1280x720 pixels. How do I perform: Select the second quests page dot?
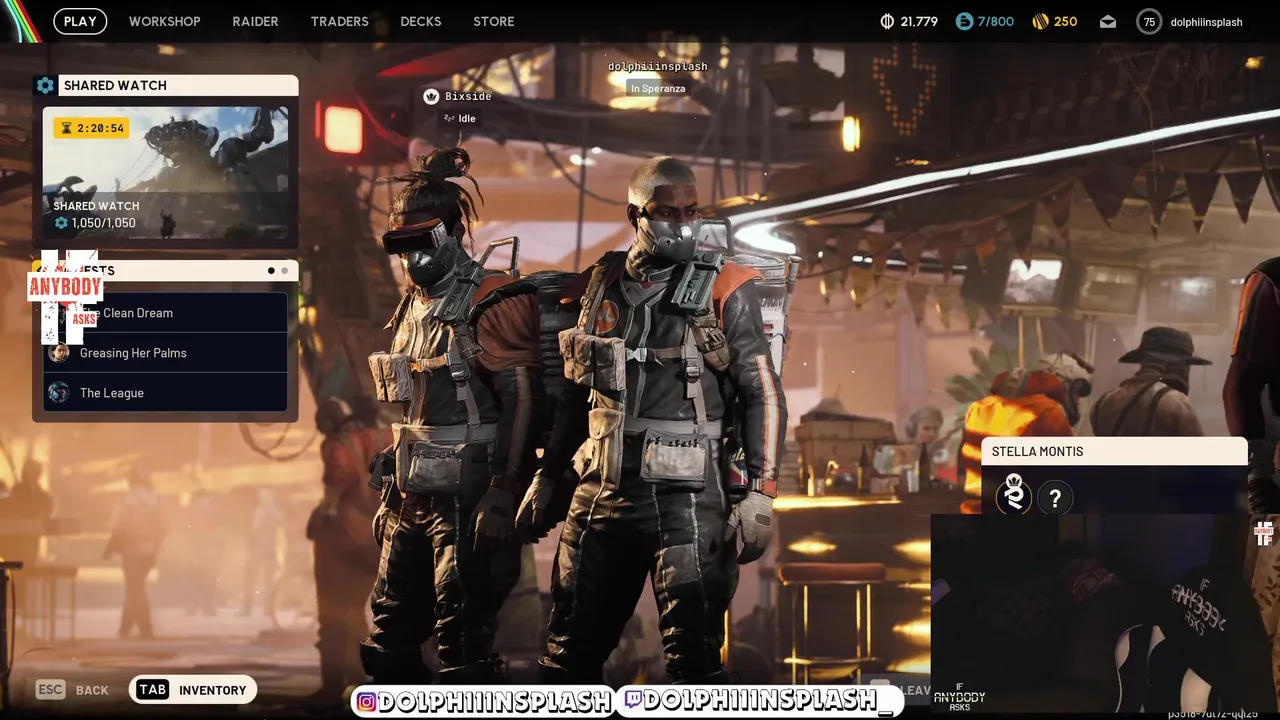tap(284, 270)
